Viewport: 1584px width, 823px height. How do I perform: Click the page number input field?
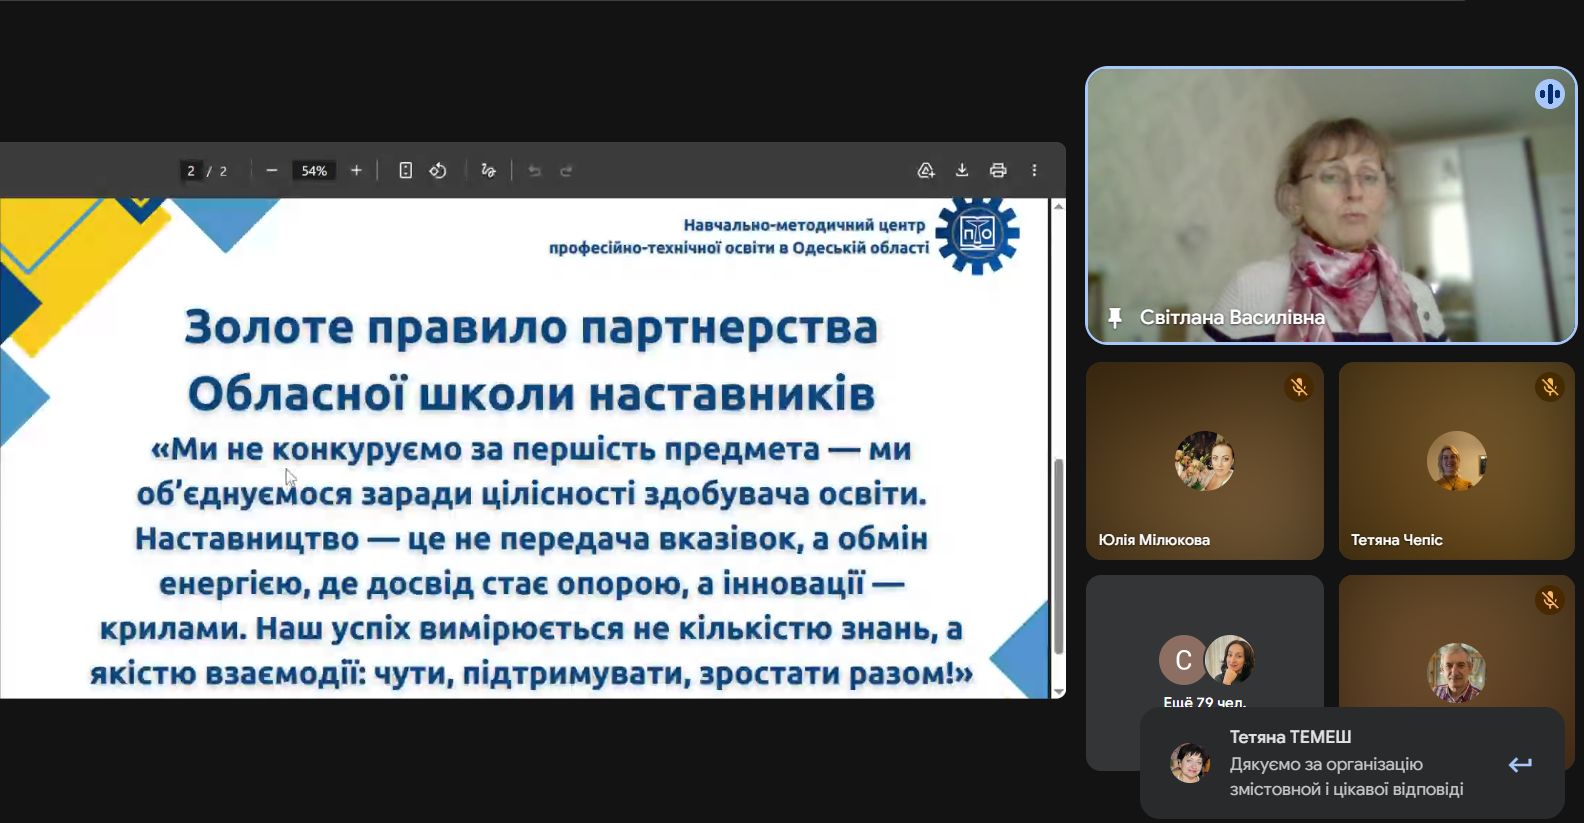pos(191,171)
